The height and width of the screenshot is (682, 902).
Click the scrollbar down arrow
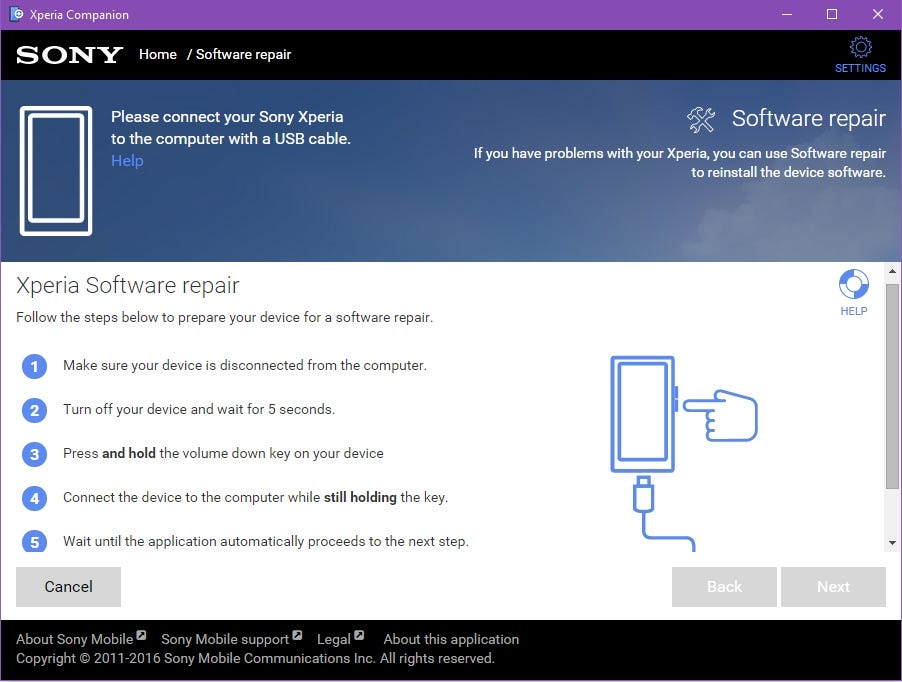point(892,543)
